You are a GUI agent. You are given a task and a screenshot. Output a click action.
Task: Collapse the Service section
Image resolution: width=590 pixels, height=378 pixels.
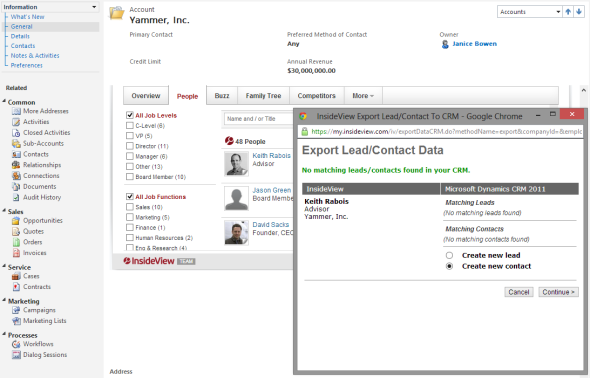[x=4, y=267]
